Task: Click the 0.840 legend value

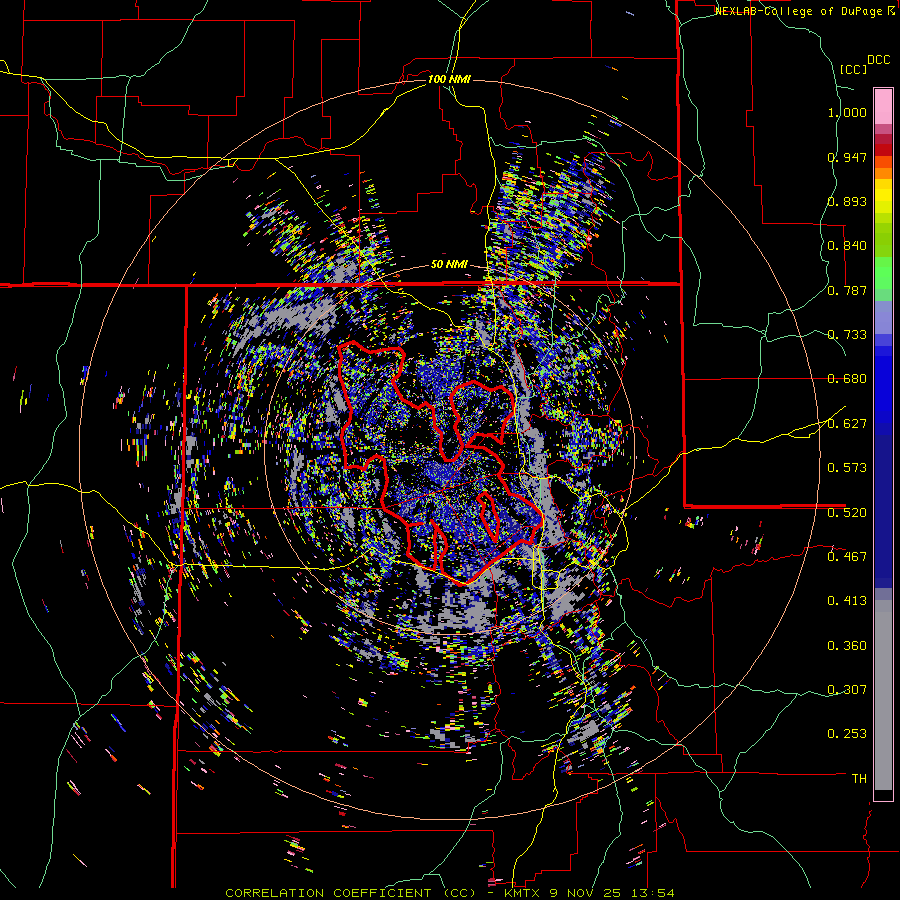Action: click(847, 246)
